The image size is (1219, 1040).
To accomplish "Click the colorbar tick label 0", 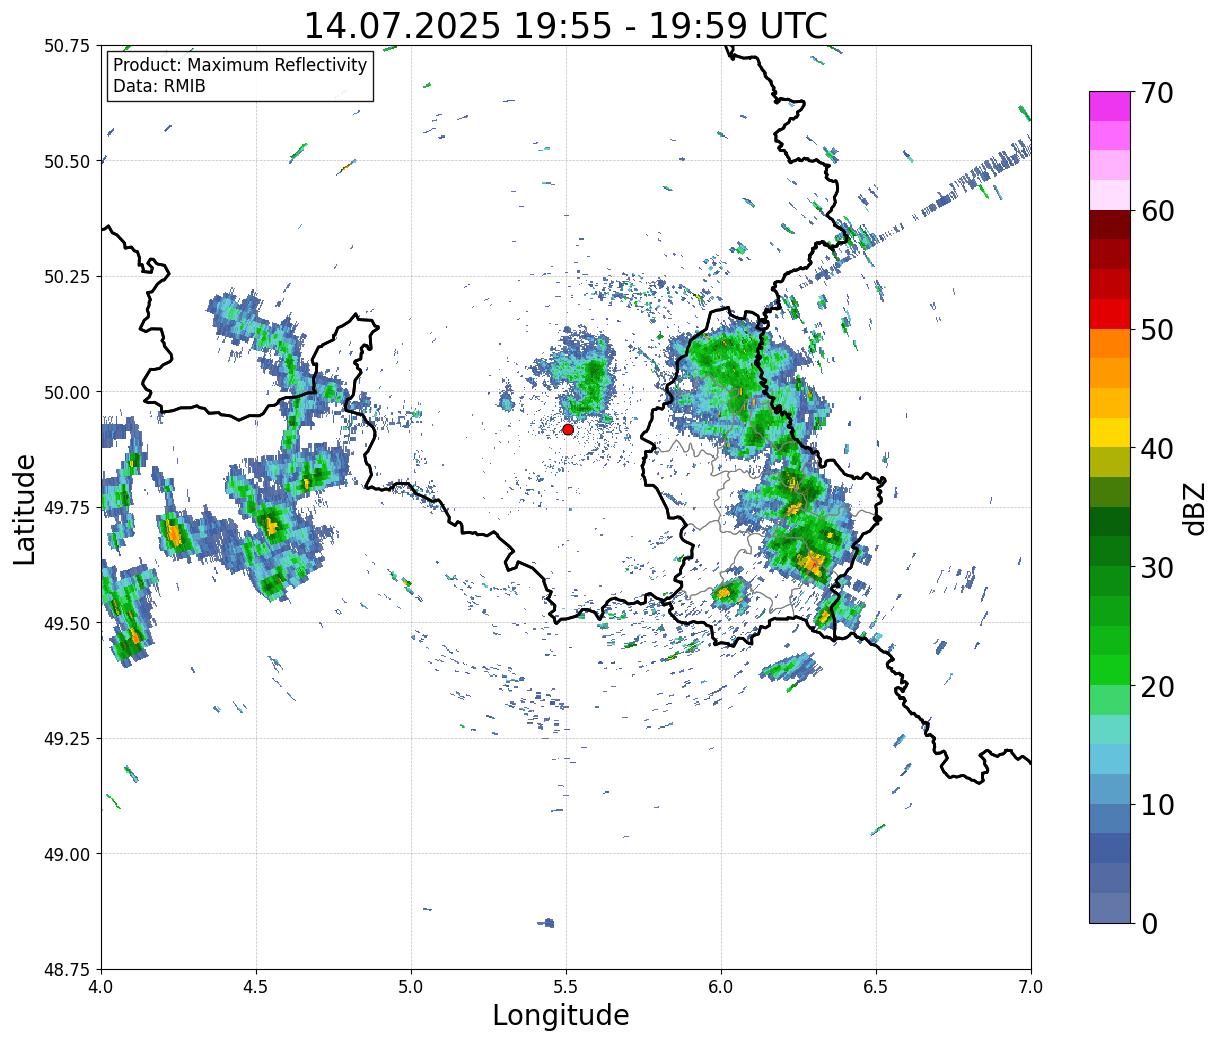I will 1149,923.
